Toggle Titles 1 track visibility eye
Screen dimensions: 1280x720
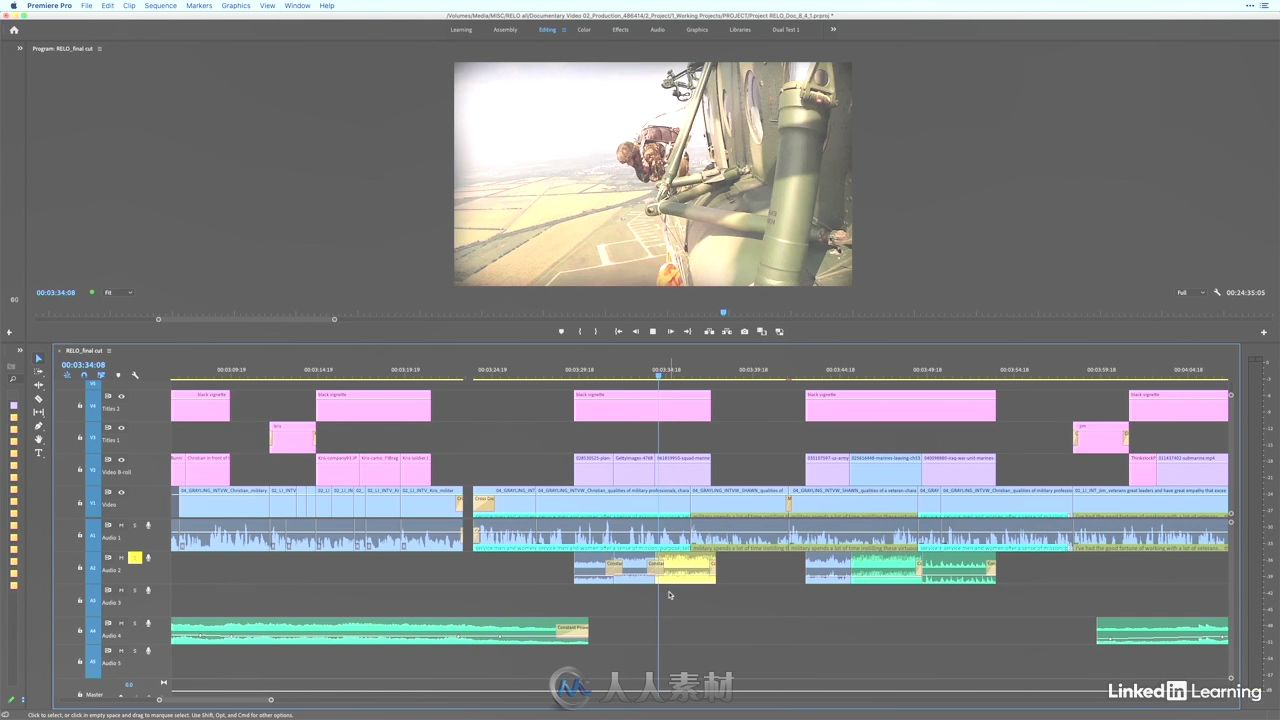121,428
